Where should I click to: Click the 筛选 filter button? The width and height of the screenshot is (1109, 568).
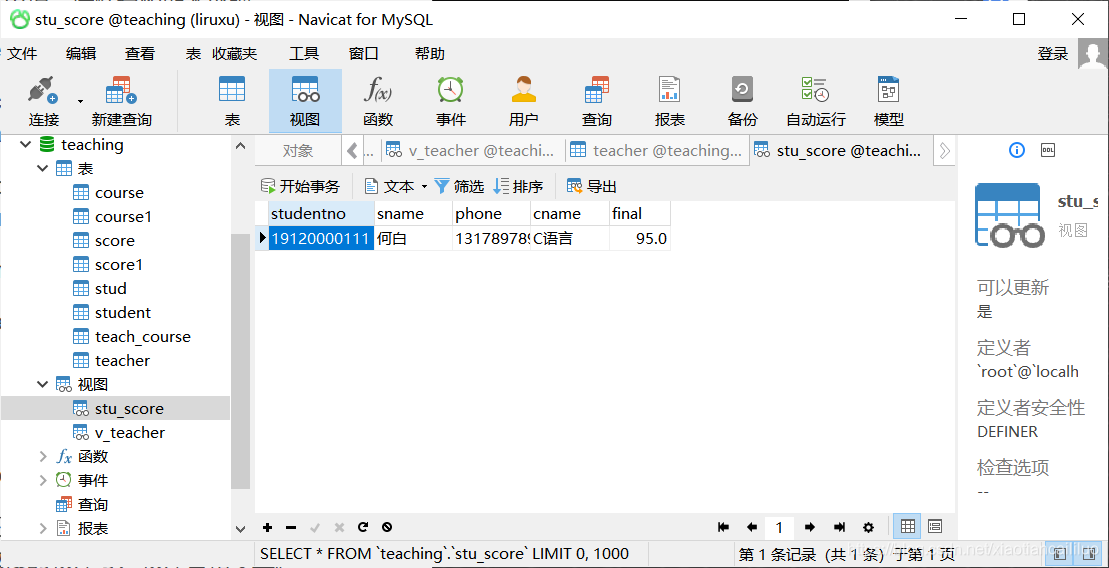tap(459, 187)
